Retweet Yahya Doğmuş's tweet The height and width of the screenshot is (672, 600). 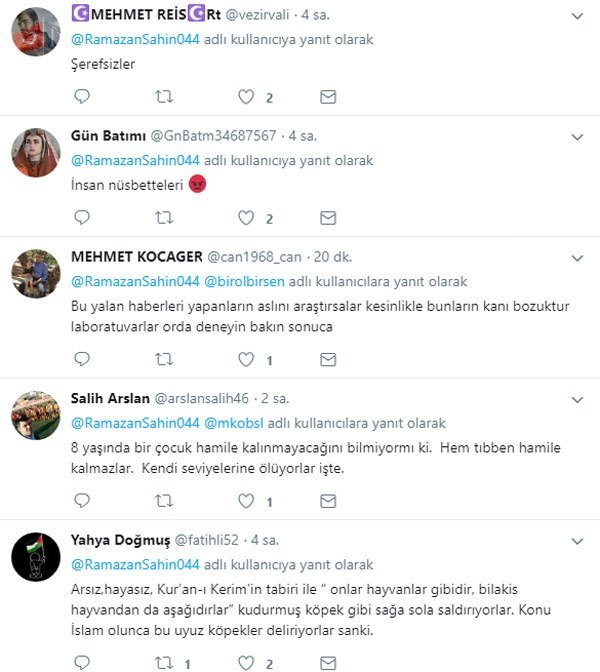[x=164, y=663]
